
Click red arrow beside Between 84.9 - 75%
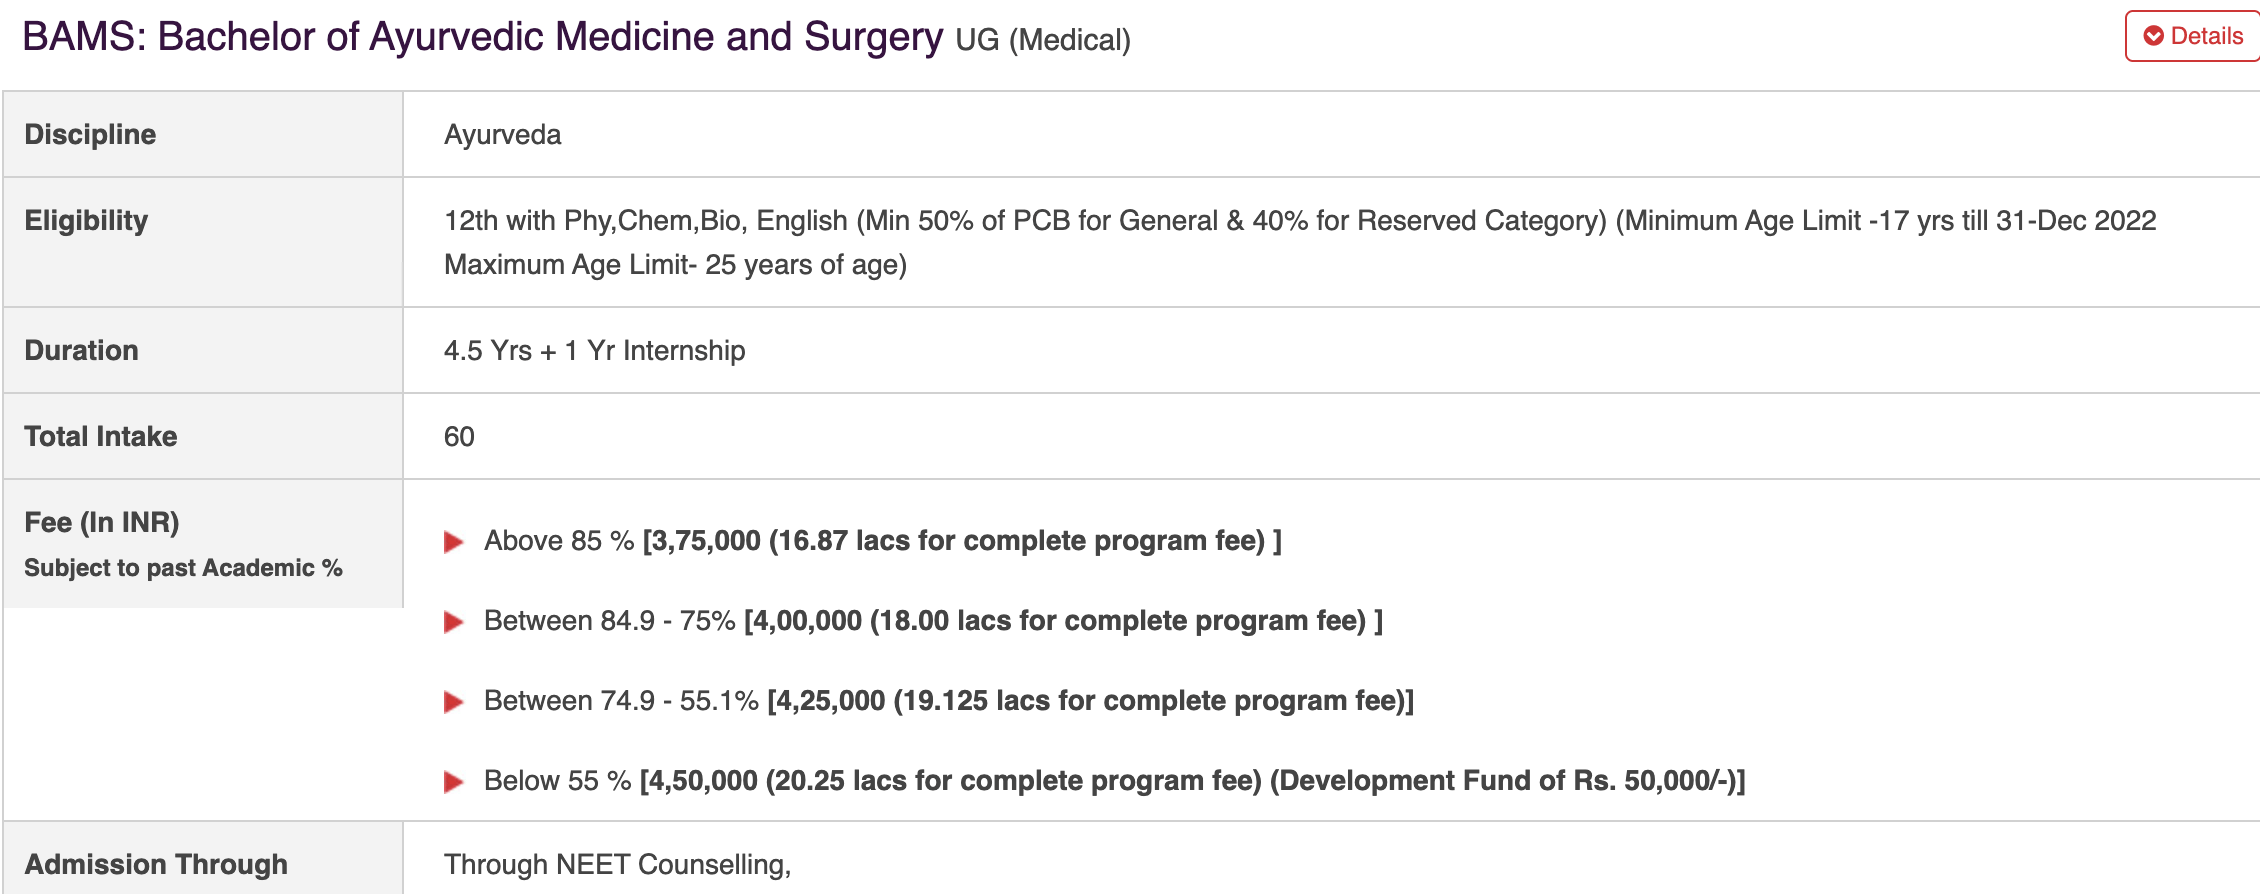pos(453,621)
